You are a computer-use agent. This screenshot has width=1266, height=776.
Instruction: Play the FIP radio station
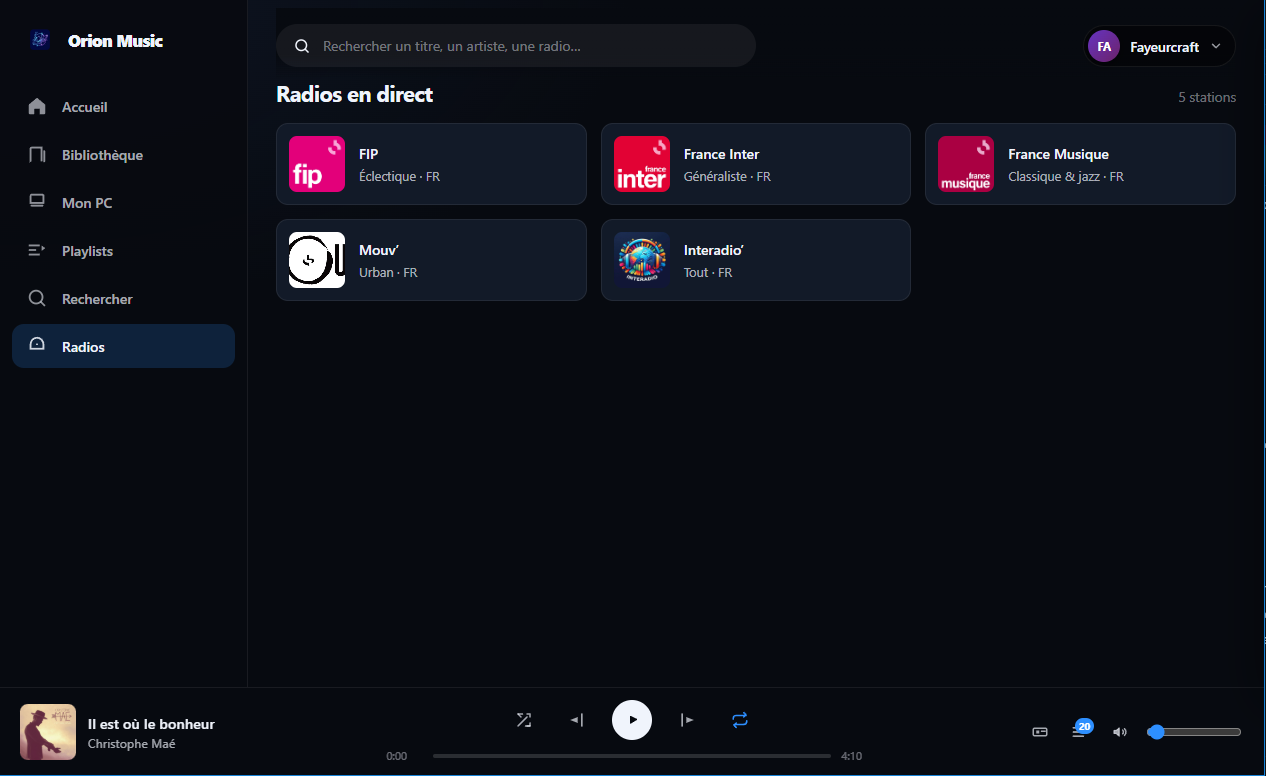click(431, 164)
